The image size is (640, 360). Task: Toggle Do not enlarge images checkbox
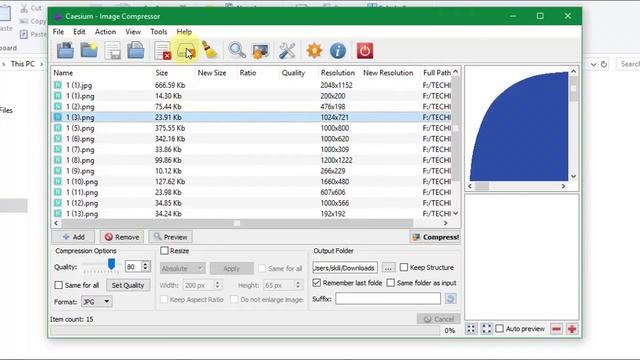coord(234,300)
